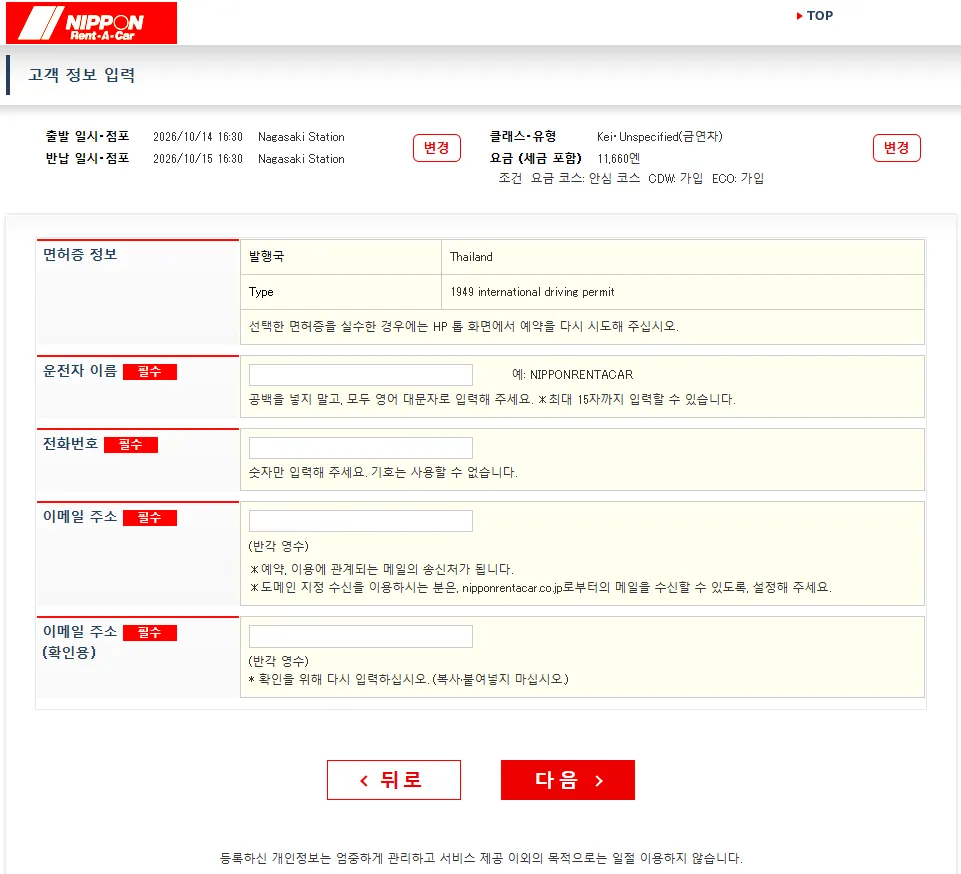
Task: Click the 요금 코스: 안심 코스 text
Action: click(585, 178)
